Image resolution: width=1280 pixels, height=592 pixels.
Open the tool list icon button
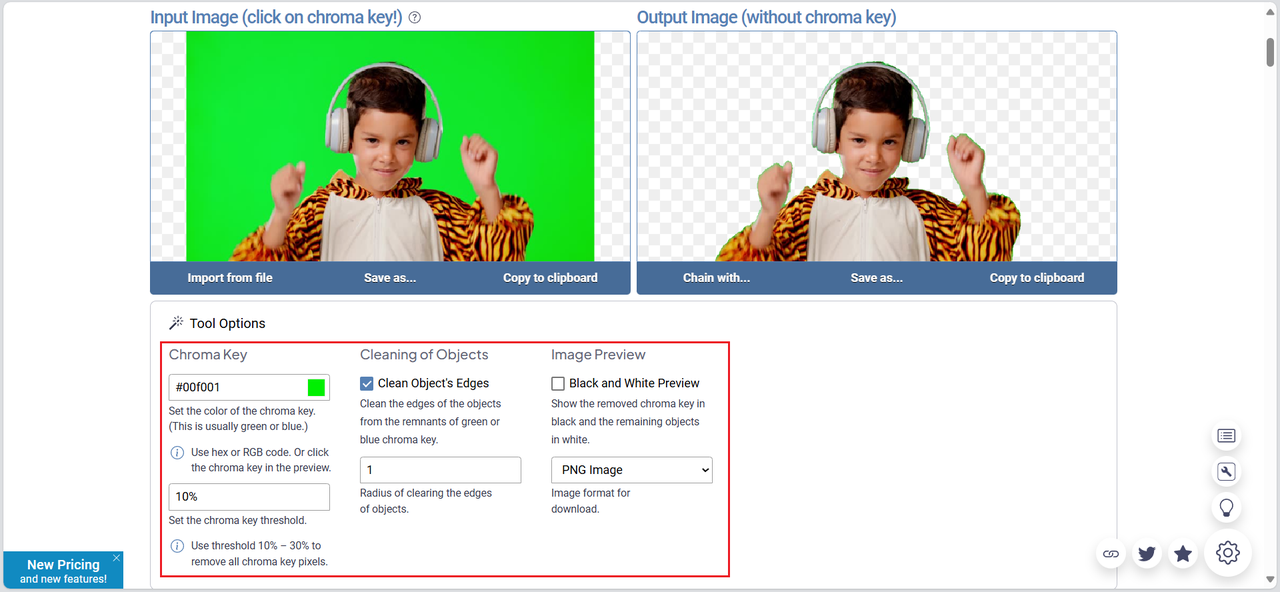click(1227, 436)
